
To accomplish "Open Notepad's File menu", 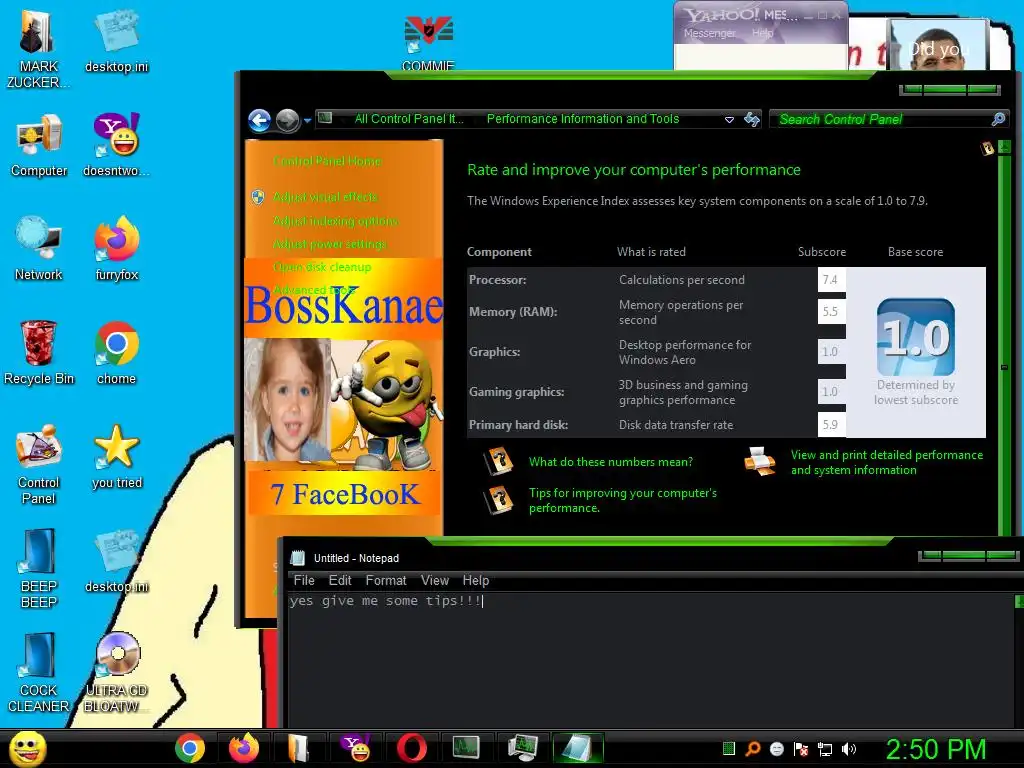I will [x=304, y=580].
